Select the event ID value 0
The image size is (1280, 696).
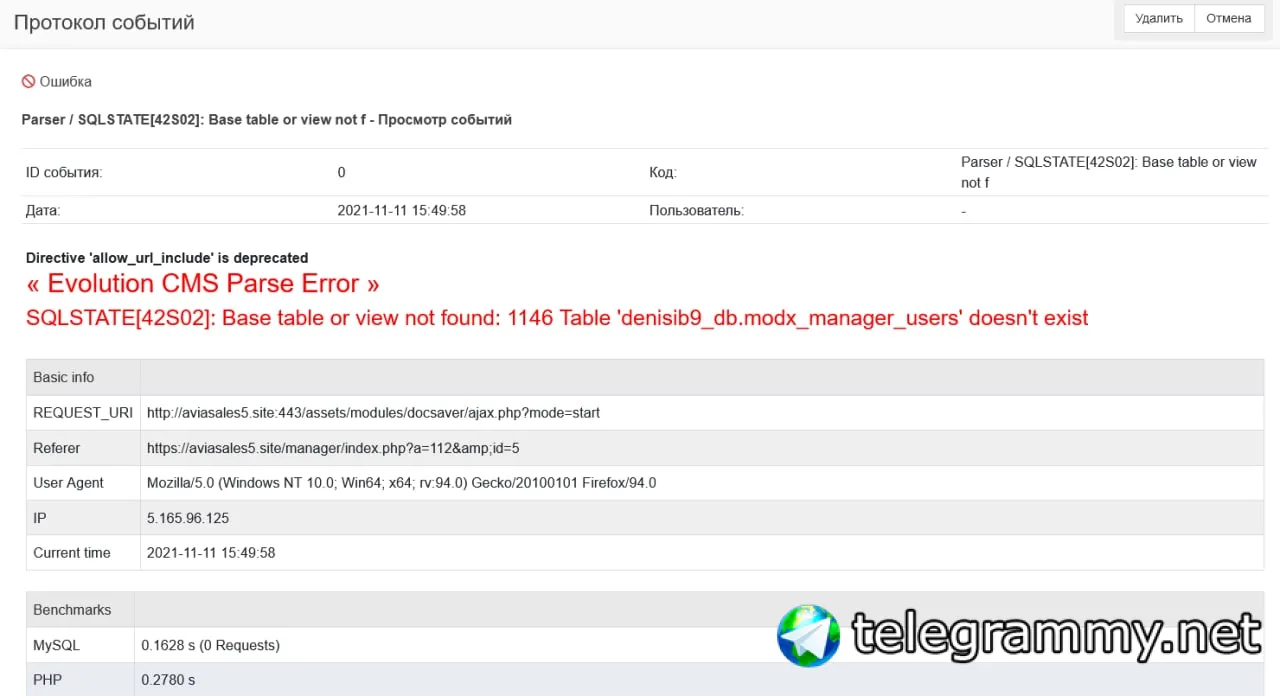(342, 173)
